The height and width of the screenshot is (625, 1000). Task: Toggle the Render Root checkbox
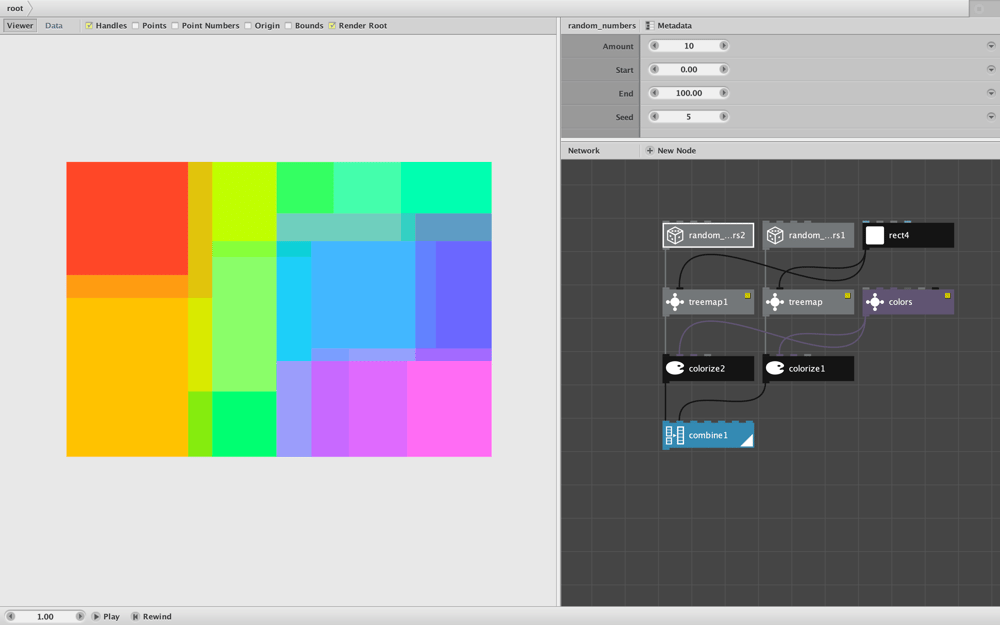tap(332, 26)
